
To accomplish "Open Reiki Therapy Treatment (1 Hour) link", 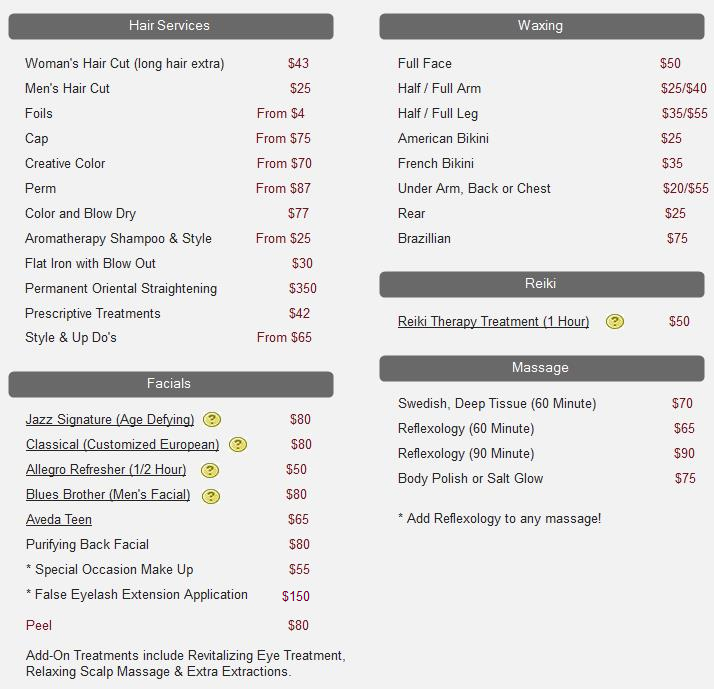I will click(x=493, y=322).
